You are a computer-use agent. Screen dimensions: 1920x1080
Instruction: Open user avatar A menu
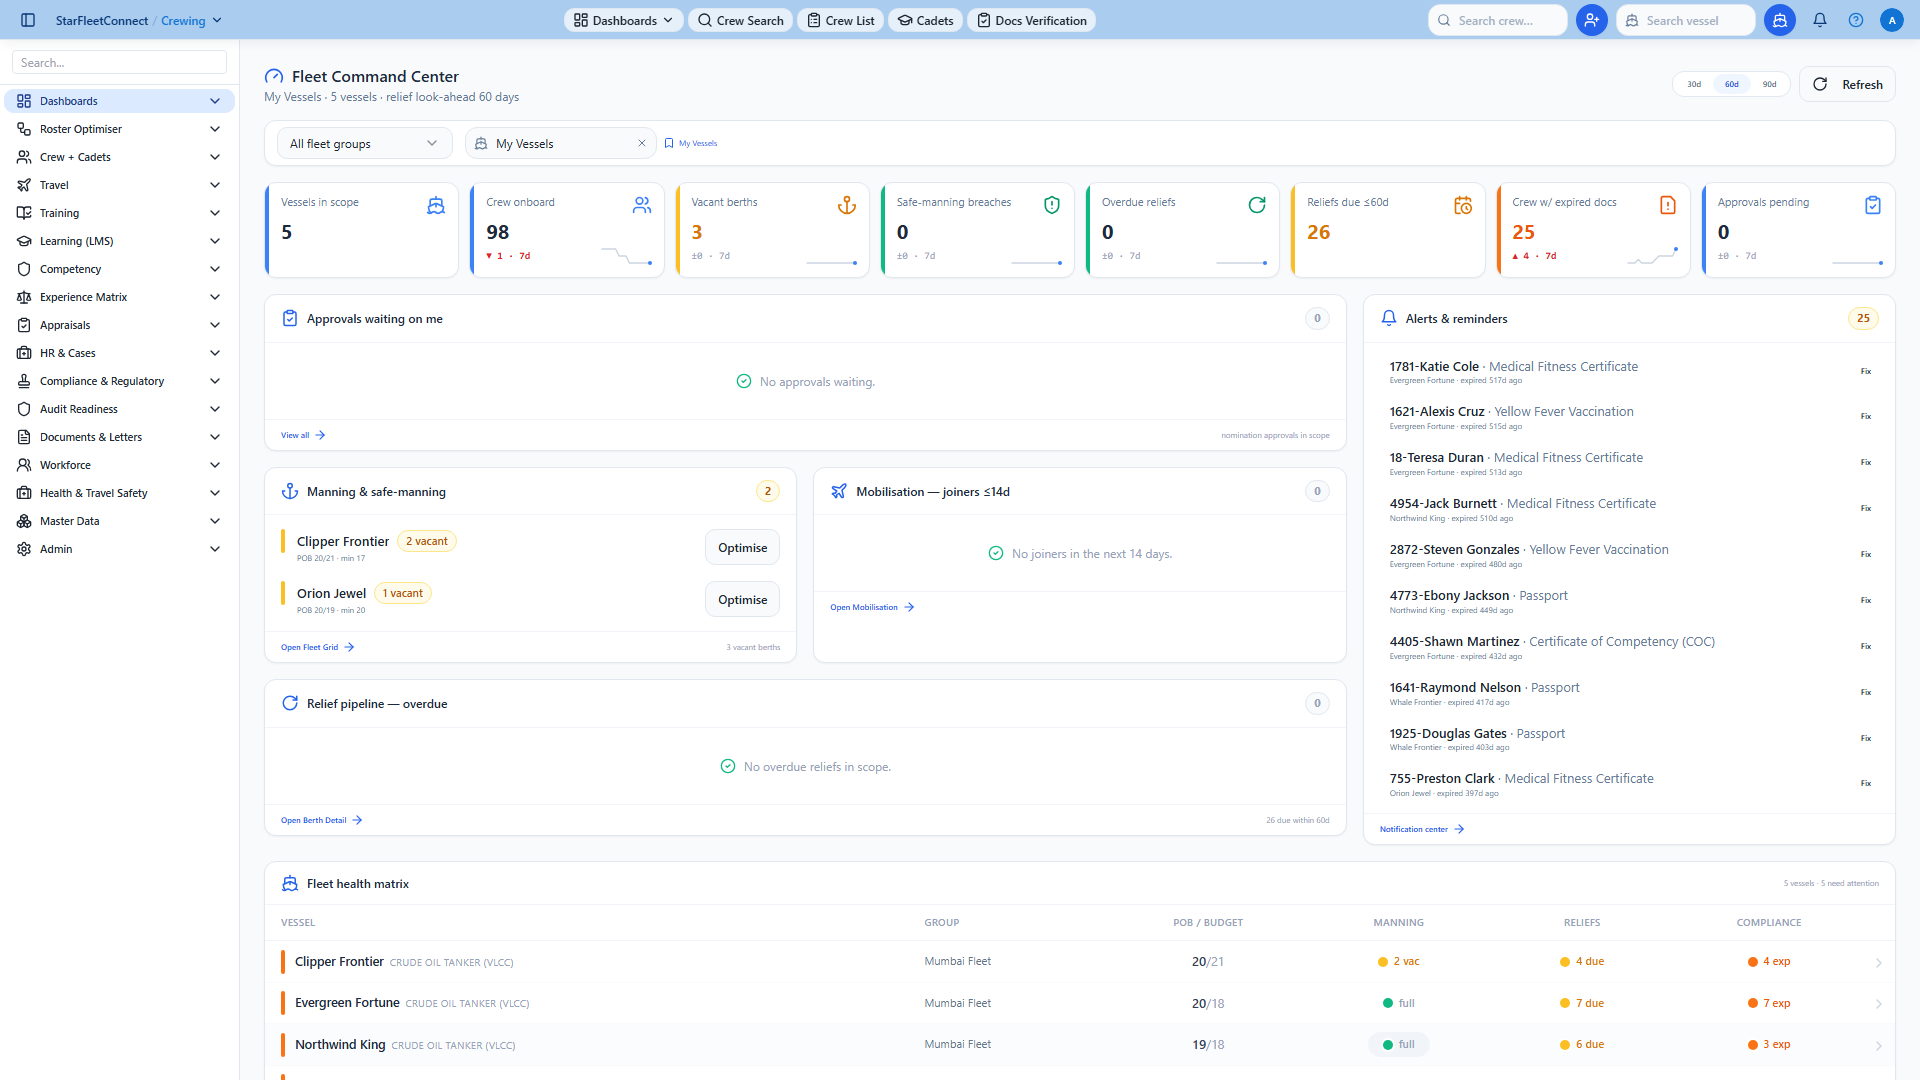point(1891,20)
